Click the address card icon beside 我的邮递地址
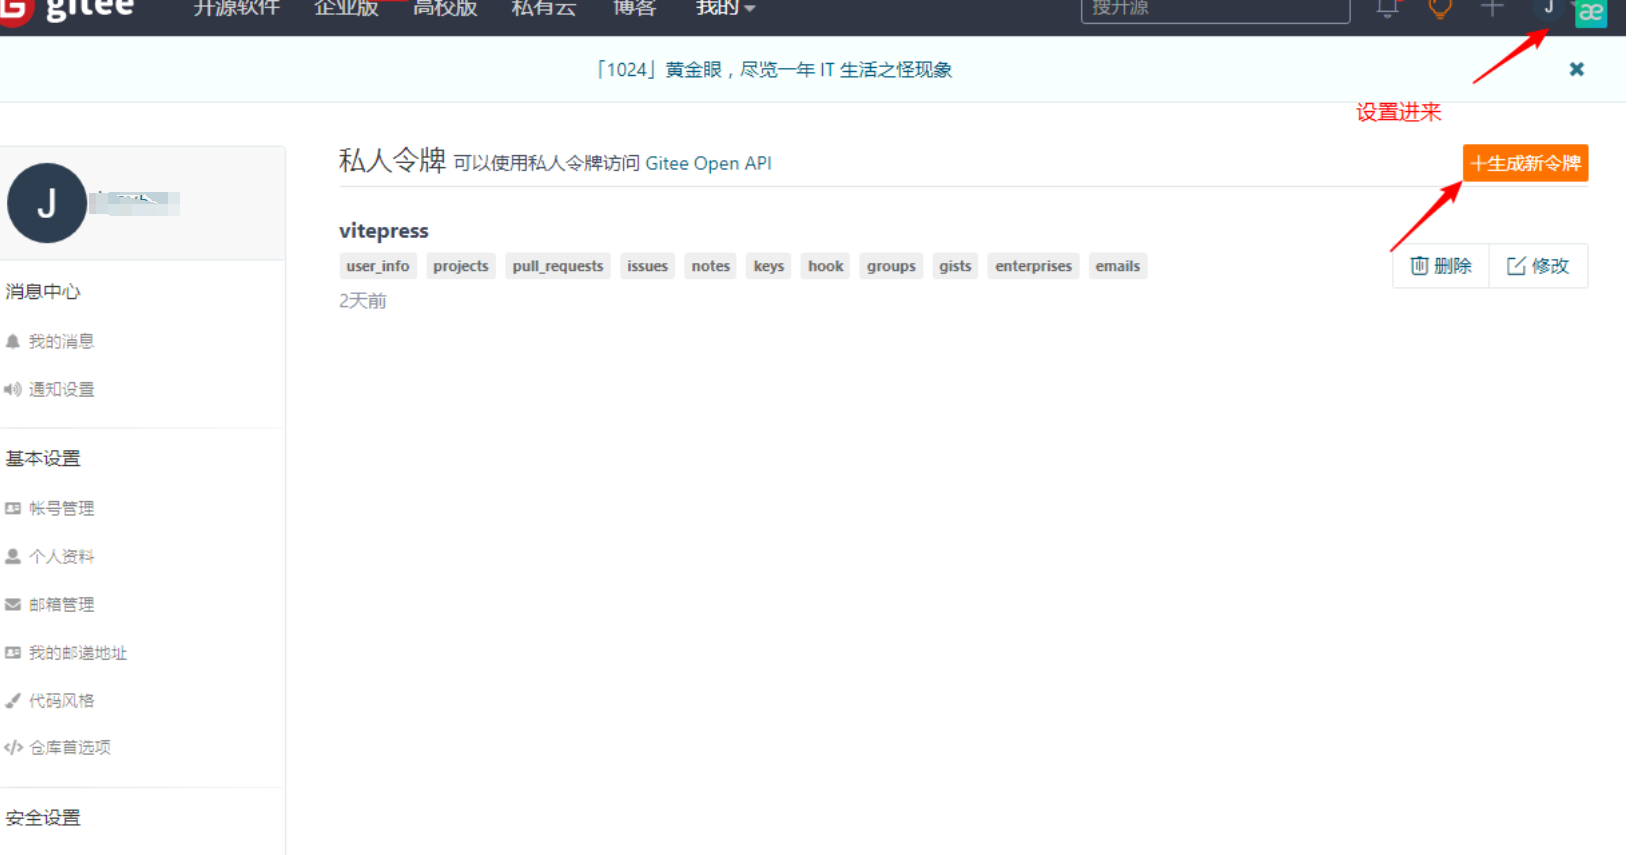Viewport: 1636px width, 855px height. 13,652
